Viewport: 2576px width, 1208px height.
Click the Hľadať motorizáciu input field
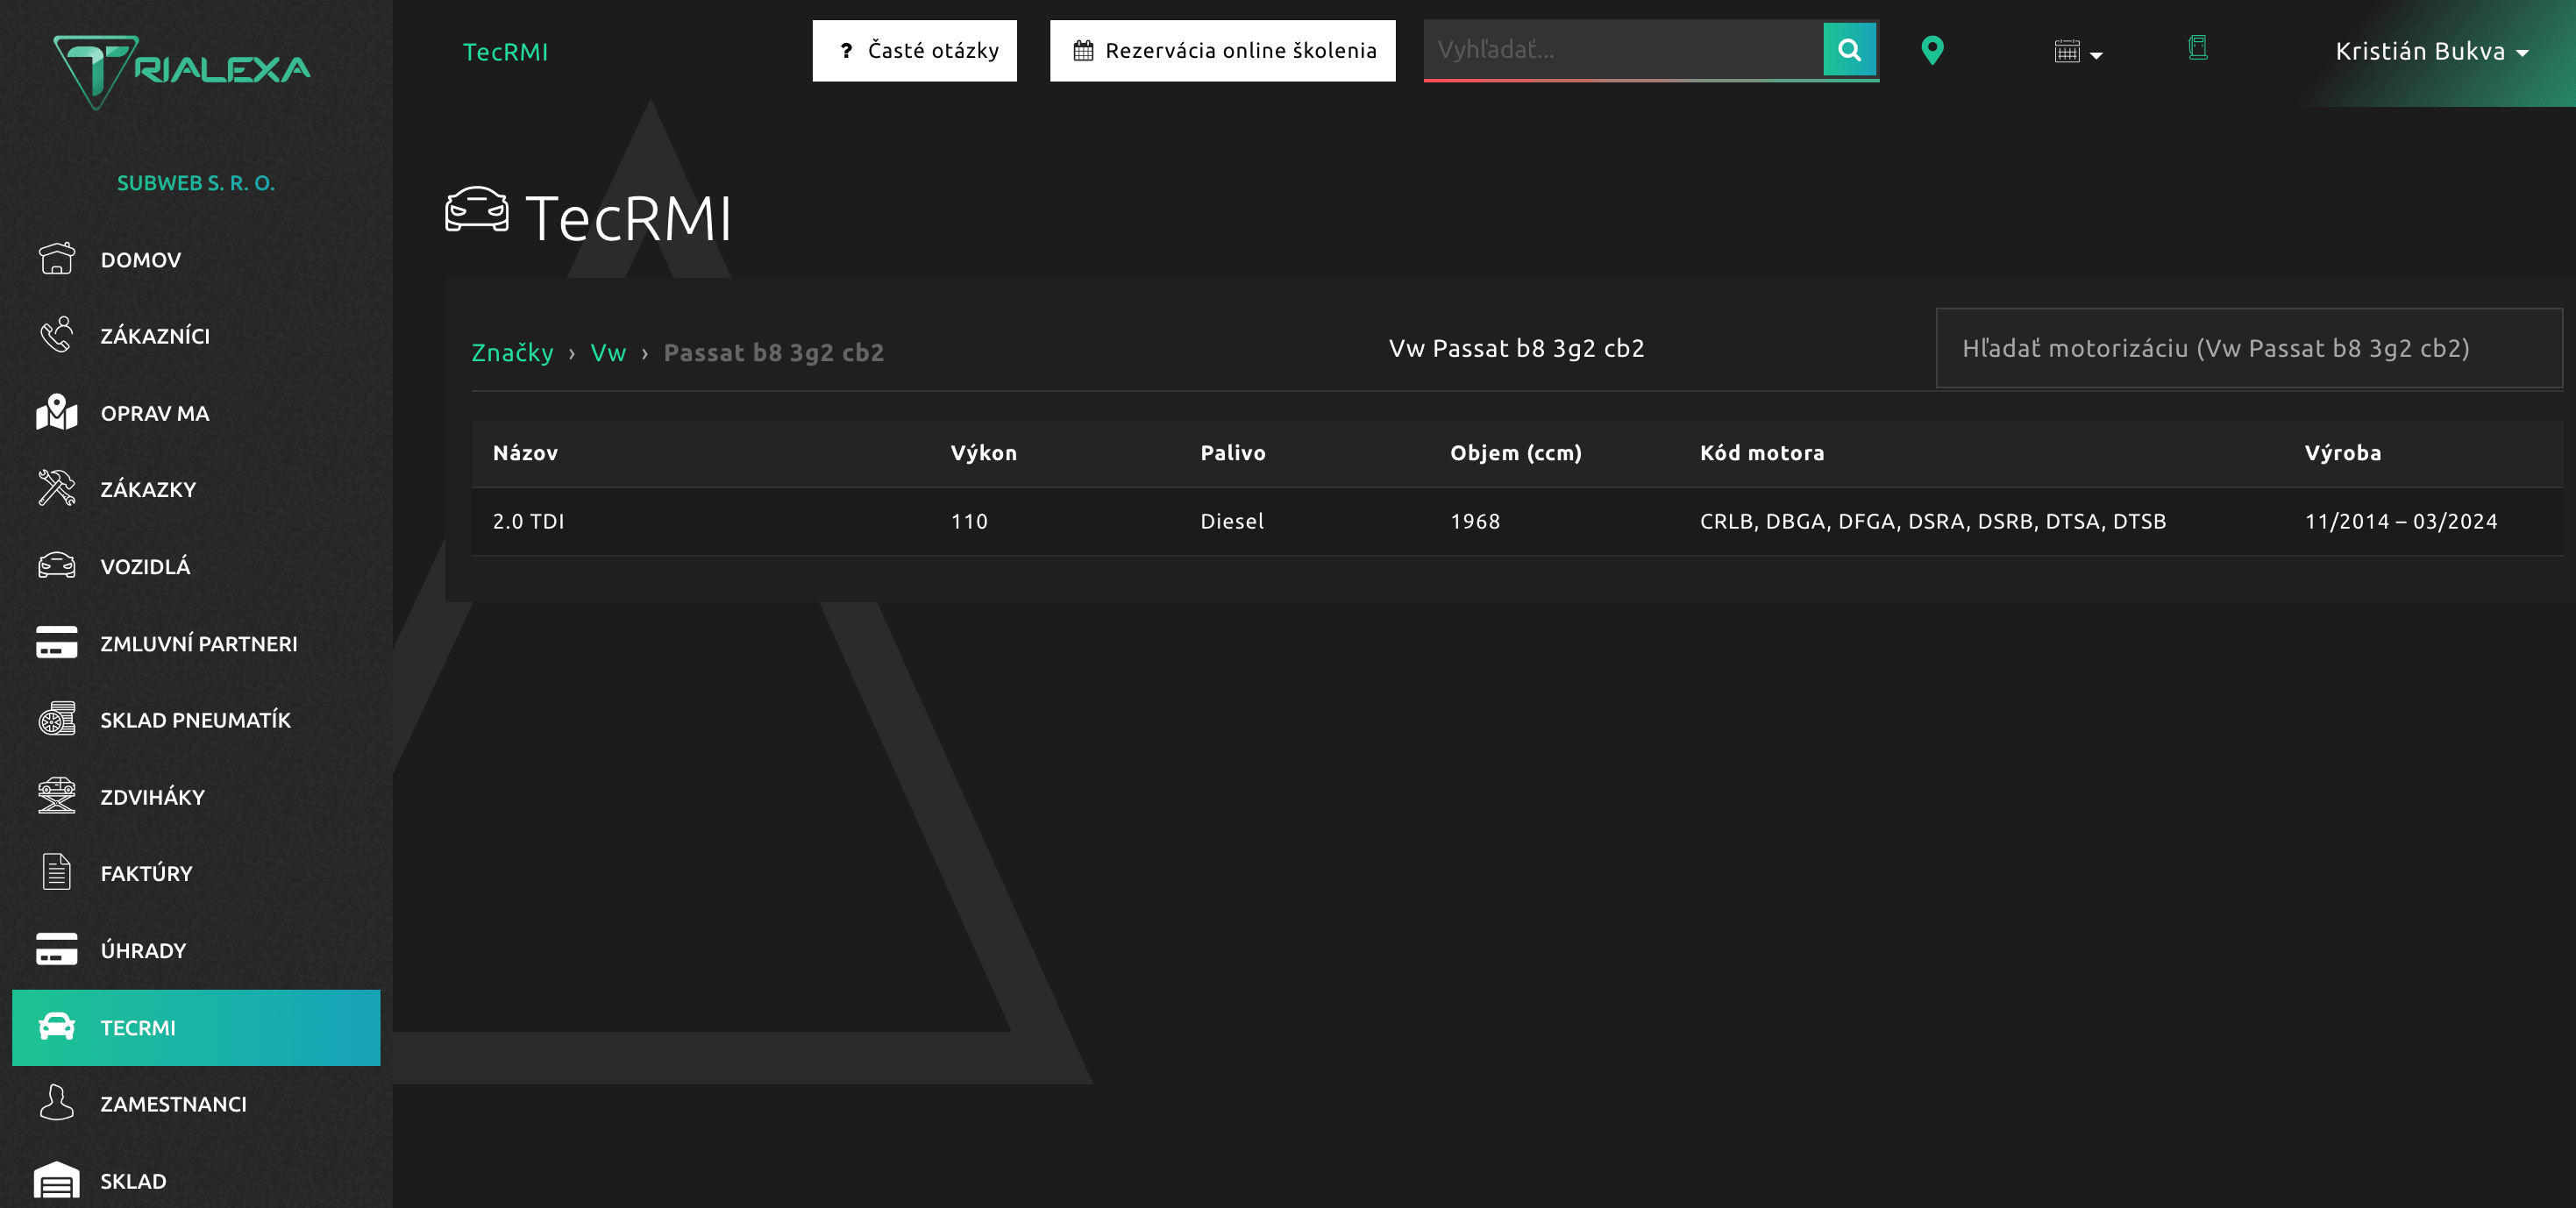tap(2249, 348)
